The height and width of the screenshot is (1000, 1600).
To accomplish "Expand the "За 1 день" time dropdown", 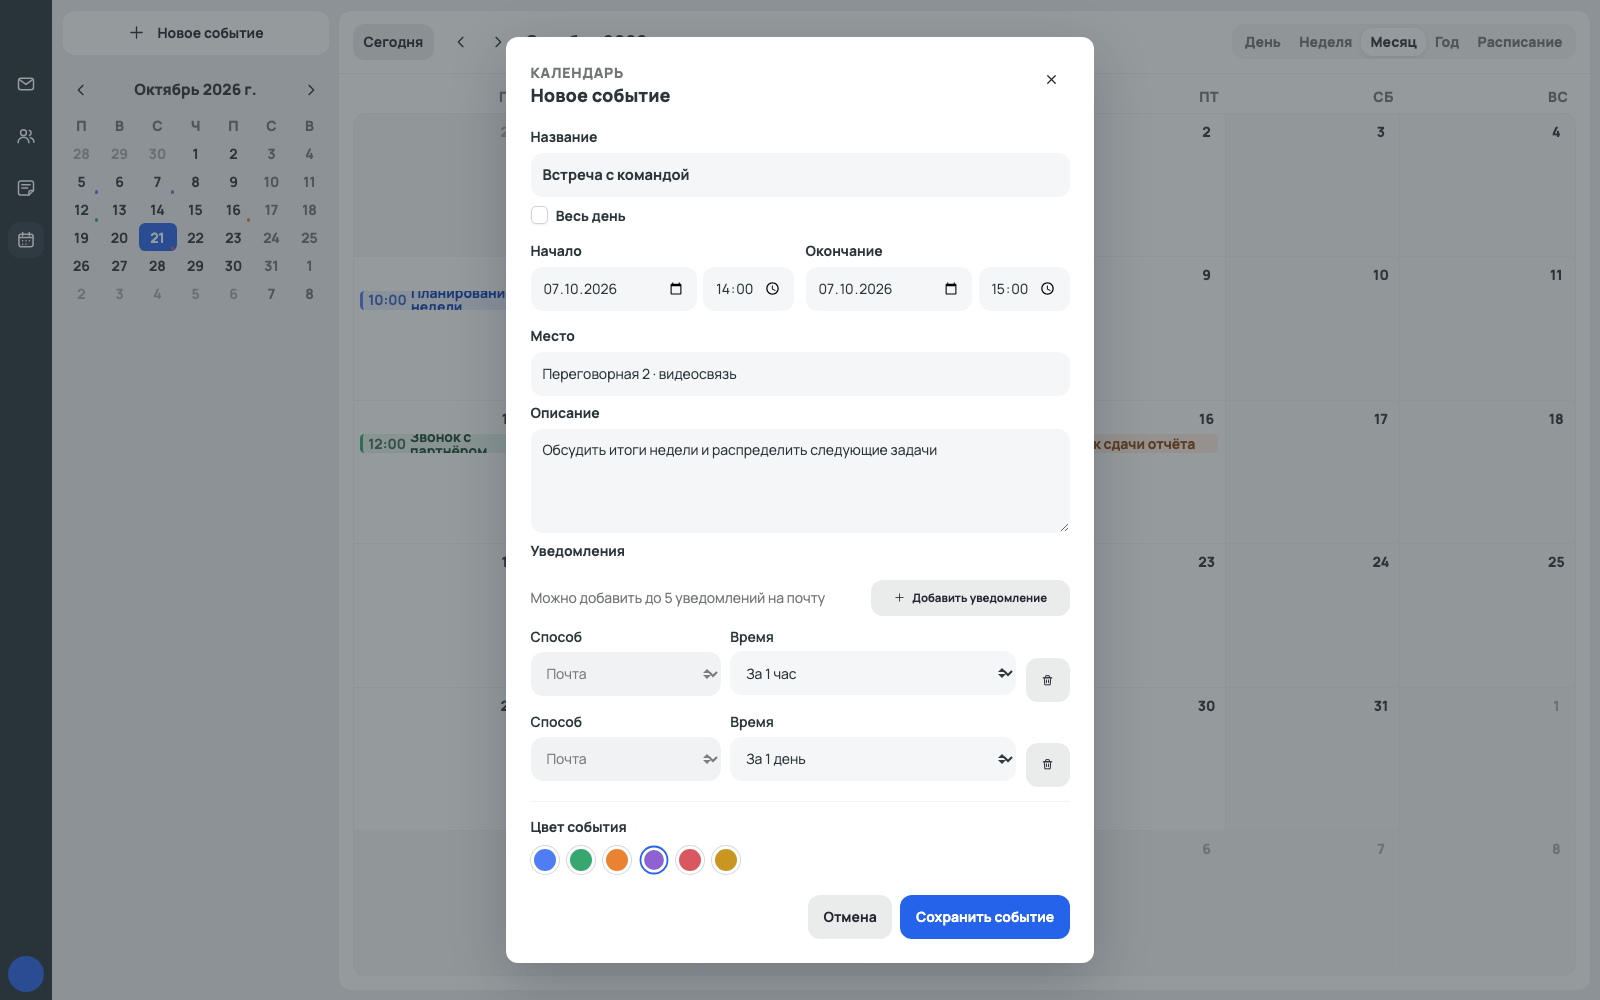I will [873, 759].
